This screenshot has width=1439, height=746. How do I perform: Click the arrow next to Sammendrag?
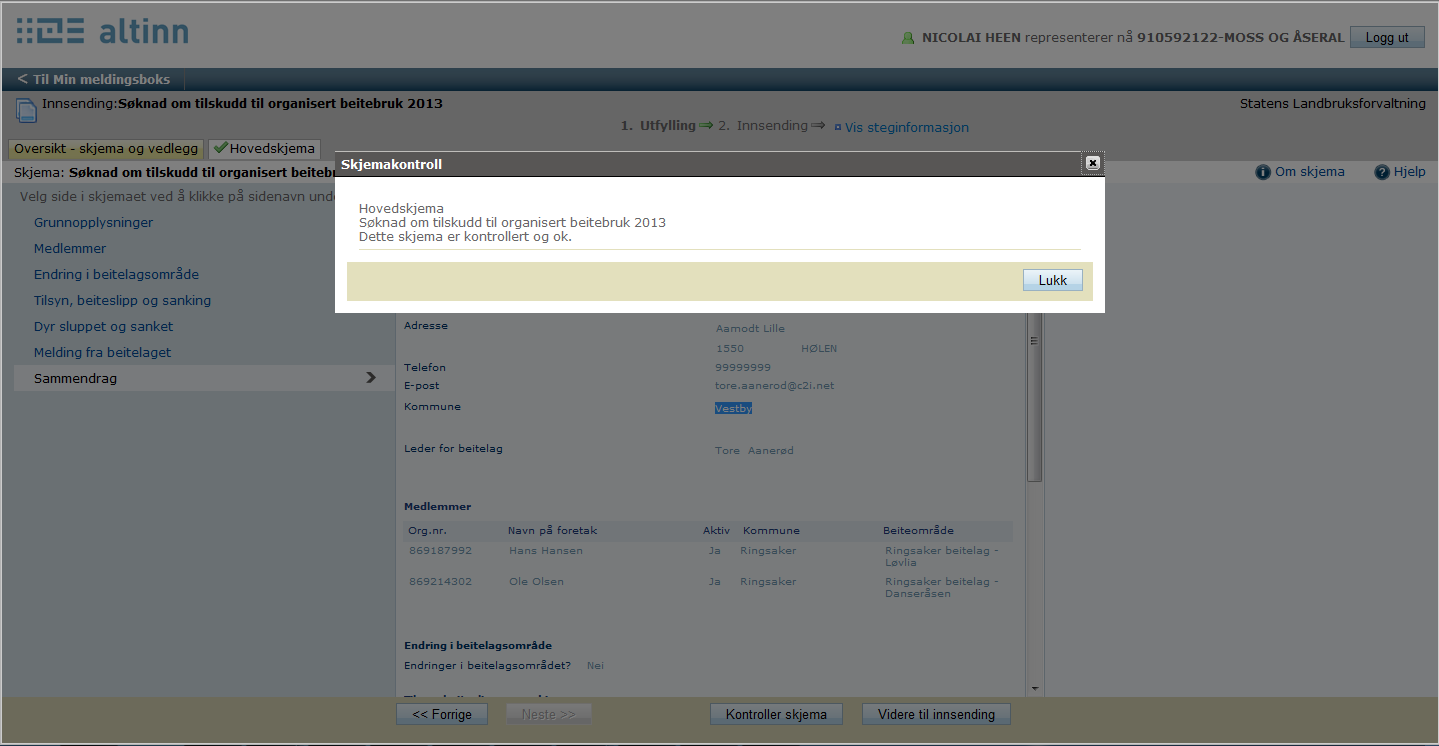(371, 378)
